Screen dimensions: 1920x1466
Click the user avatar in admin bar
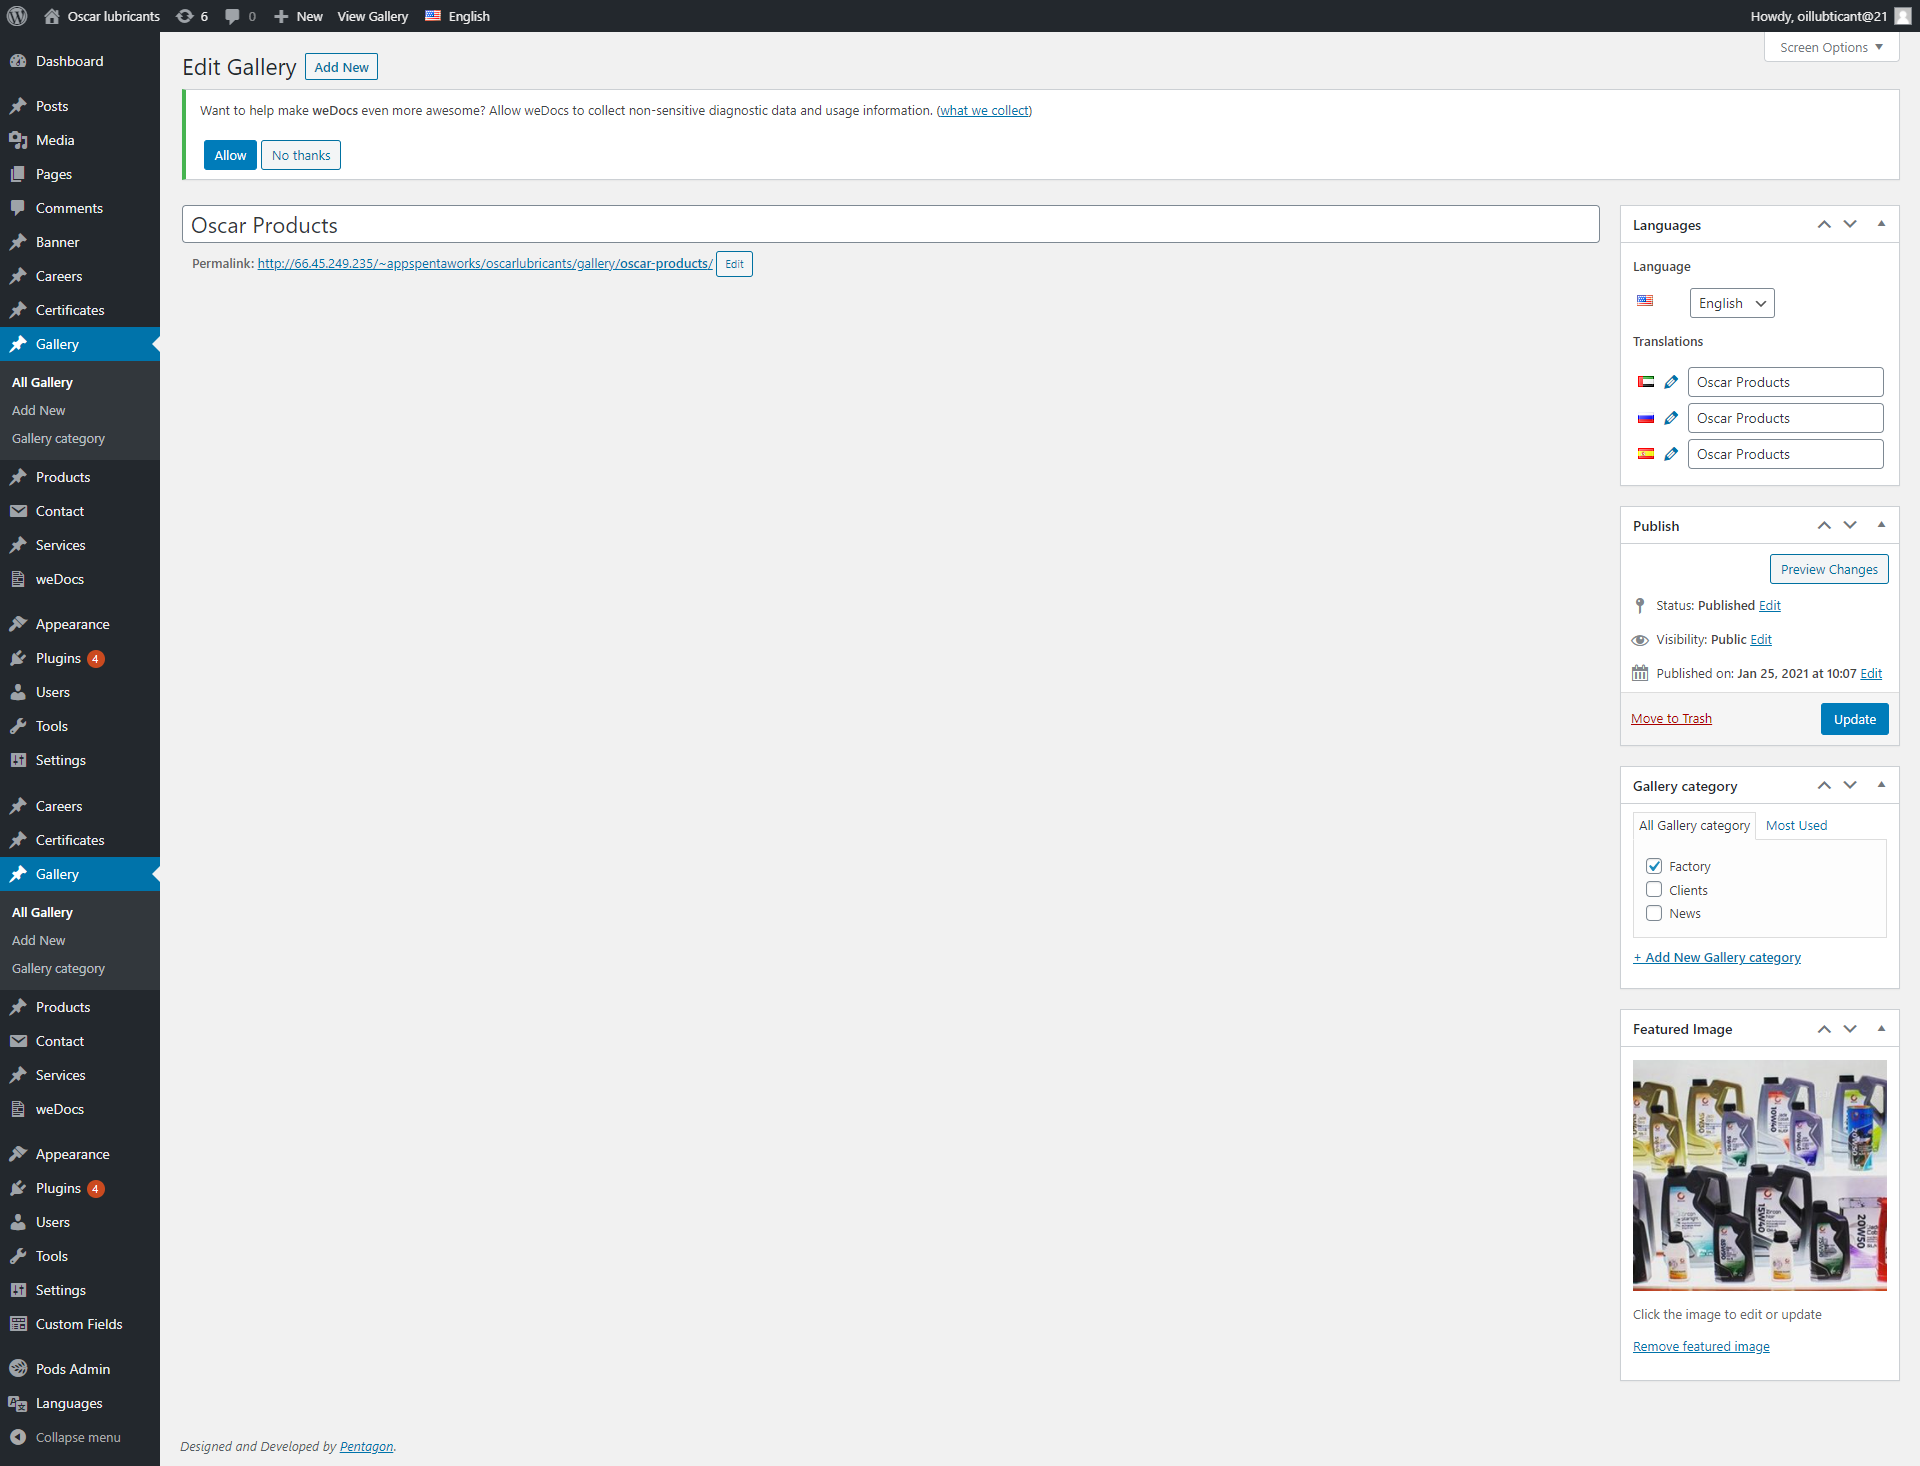pyautogui.click(x=1902, y=16)
